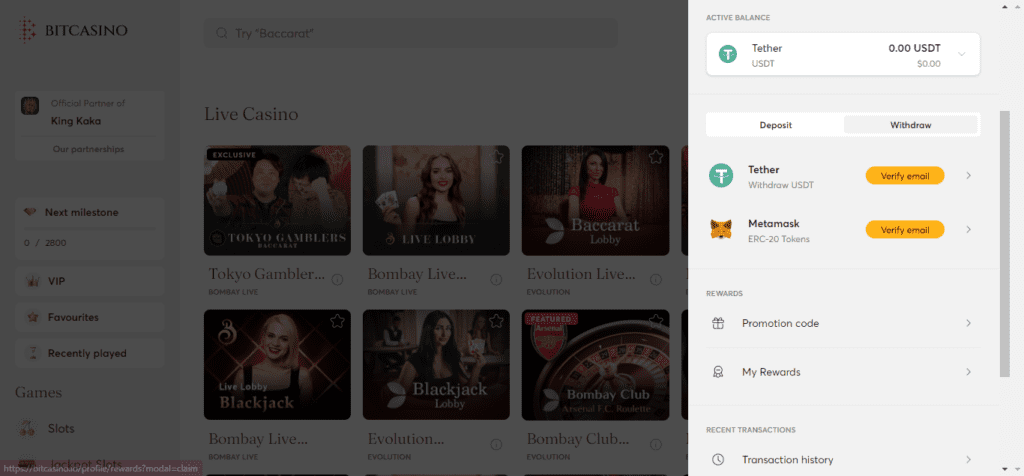The height and width of the screenshot is (476, 1024).
Task: Click the Favourites star icon in sidebar
Action: tap(32, 317)
